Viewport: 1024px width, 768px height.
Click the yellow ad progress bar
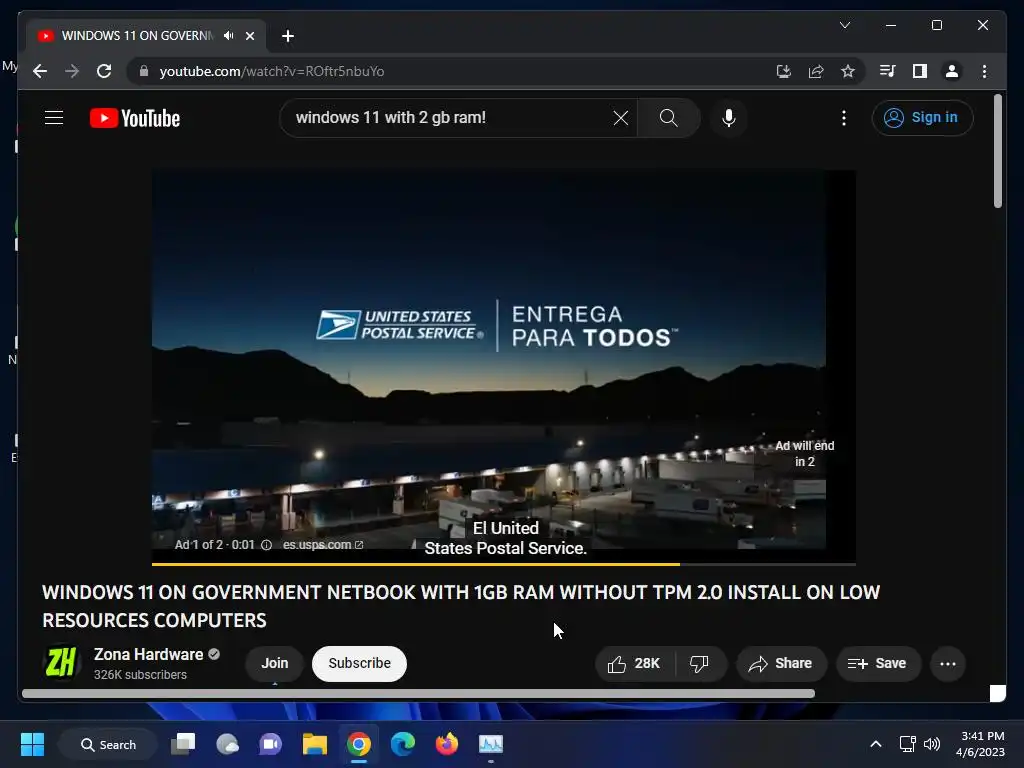pos(415,564)
